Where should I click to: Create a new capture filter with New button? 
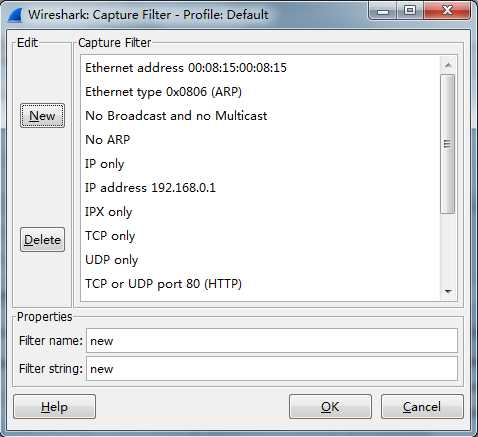(42, 116)
